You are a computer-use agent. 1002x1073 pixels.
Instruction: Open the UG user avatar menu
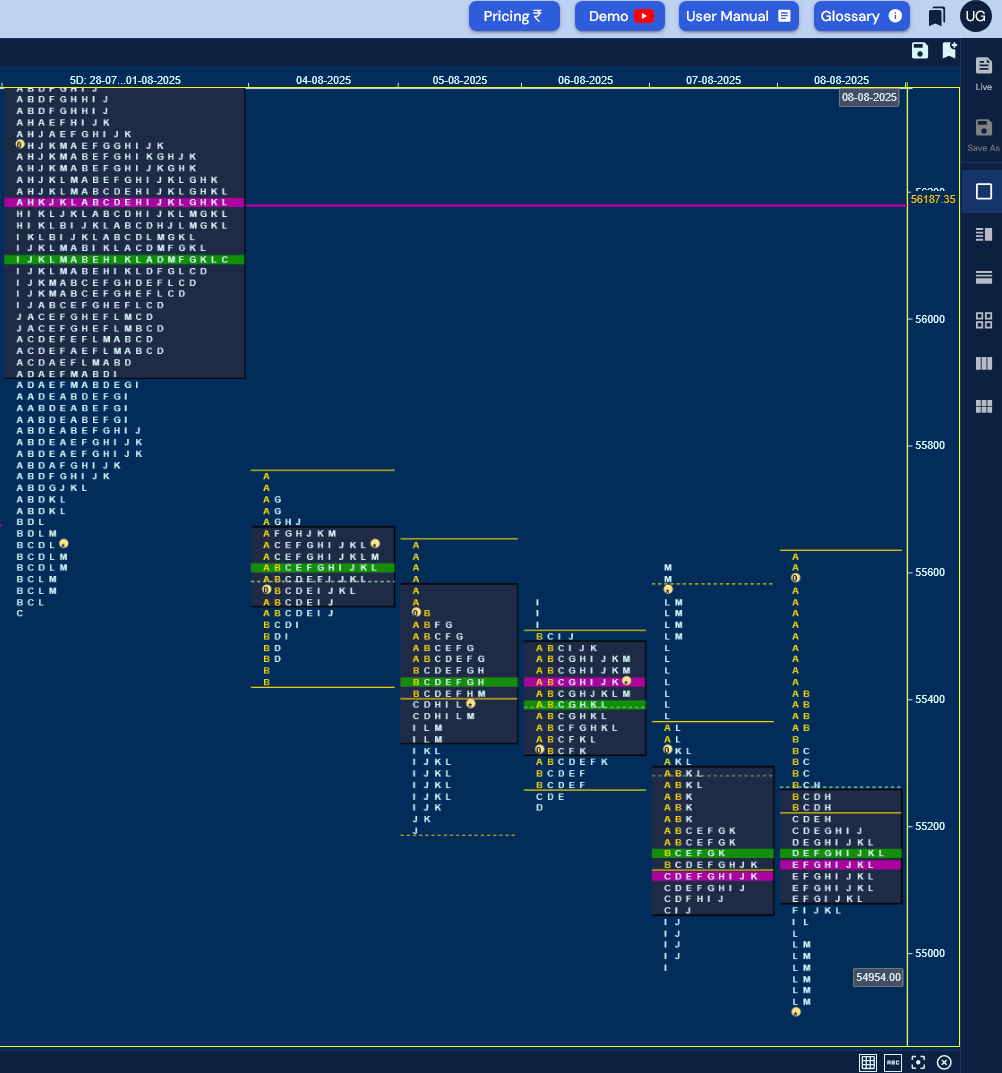[975, 16]
